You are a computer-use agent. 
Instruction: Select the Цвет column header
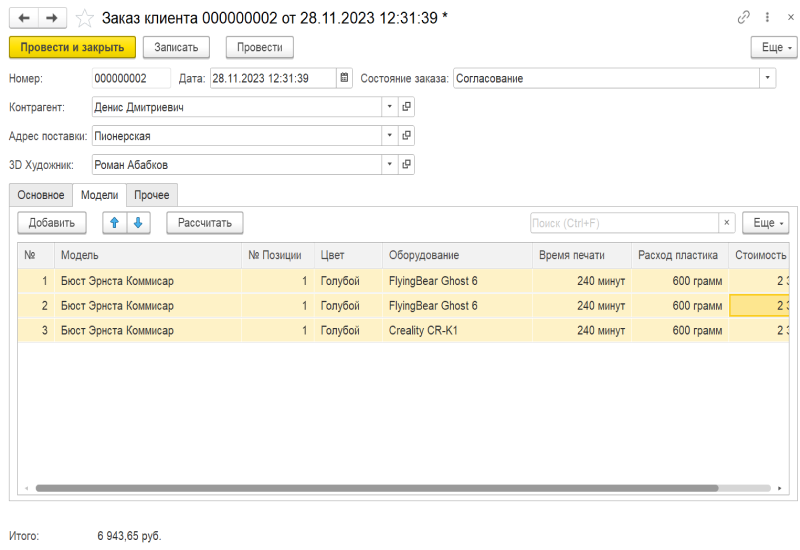pos(348,255)
